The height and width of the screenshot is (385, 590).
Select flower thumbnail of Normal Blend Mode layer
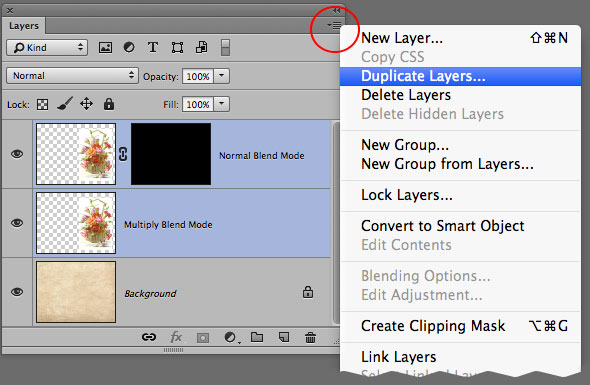point(76,154)
